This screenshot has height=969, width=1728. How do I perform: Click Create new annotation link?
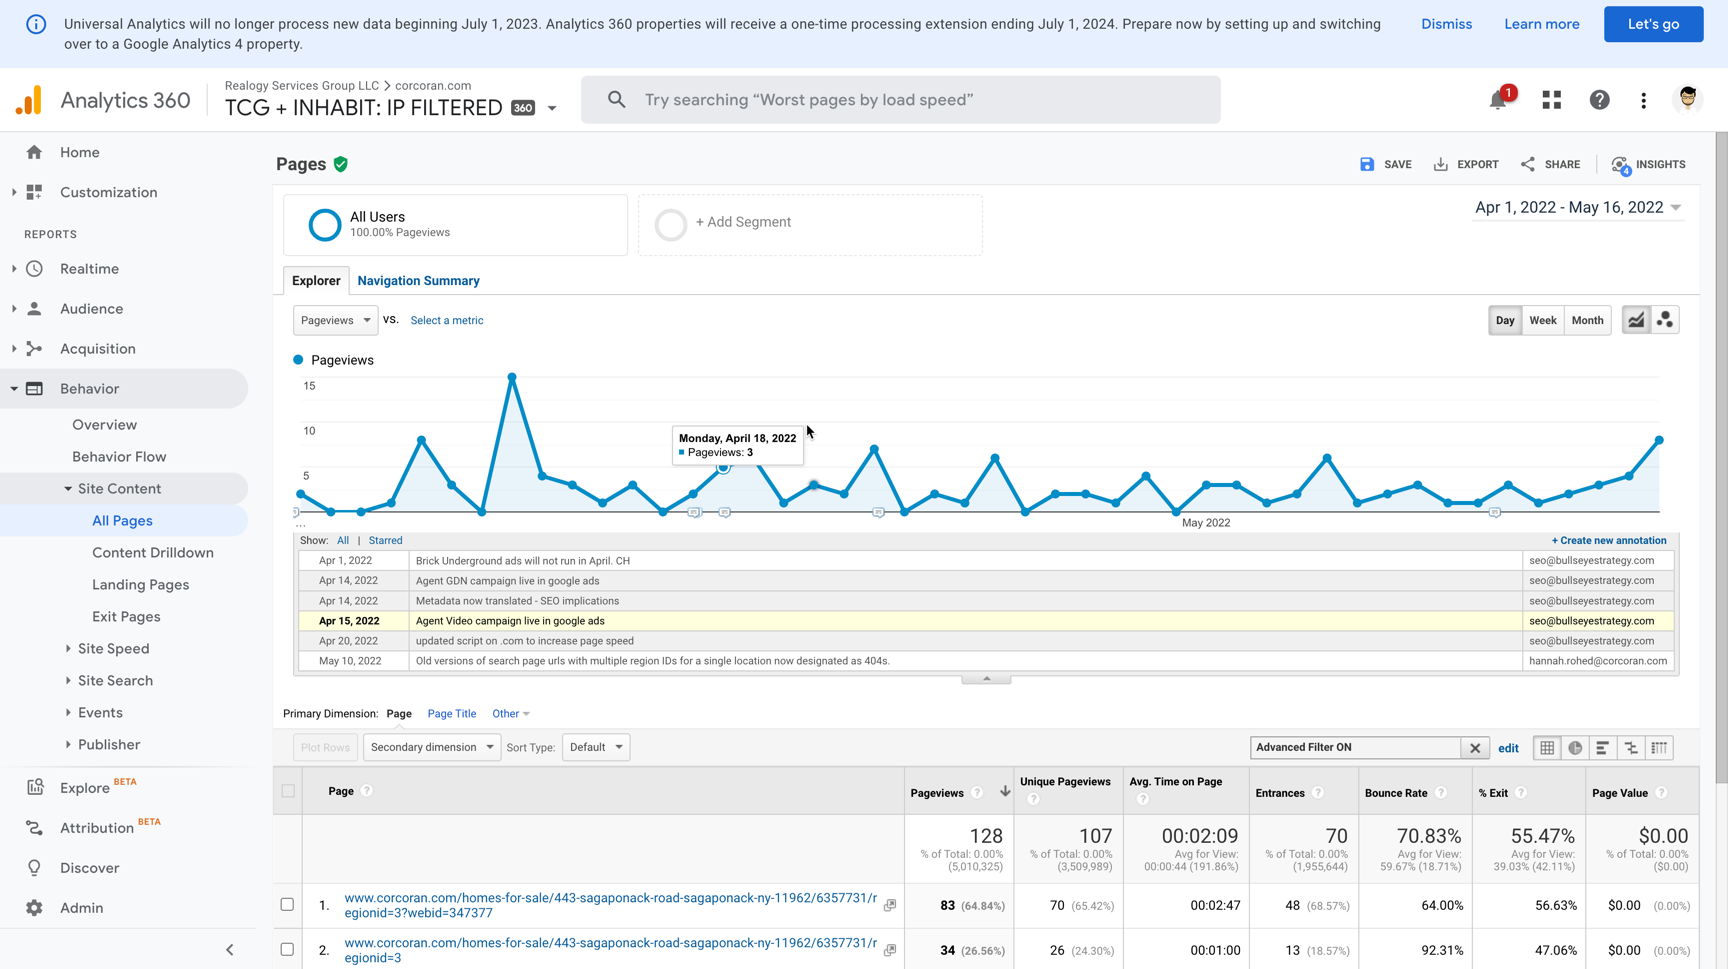tap(1609, 540)
